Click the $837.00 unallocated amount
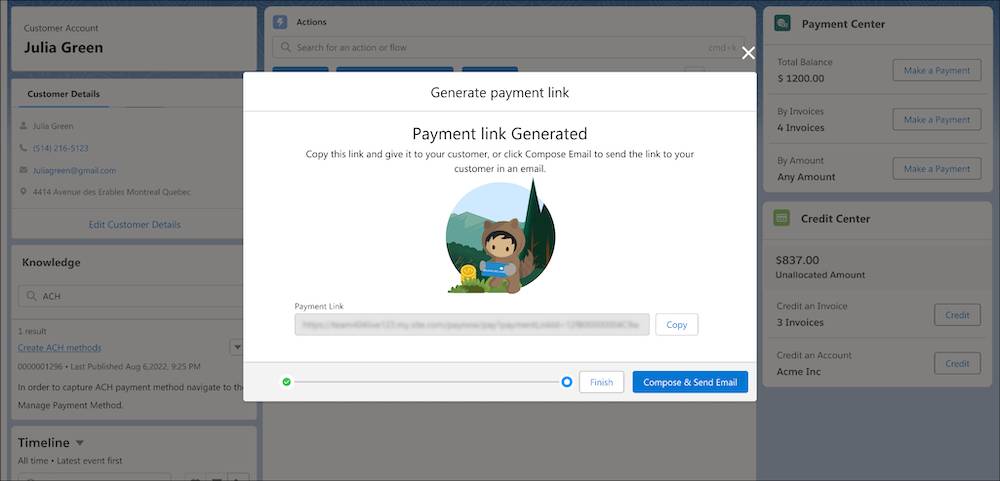 (x=798, y=260)
